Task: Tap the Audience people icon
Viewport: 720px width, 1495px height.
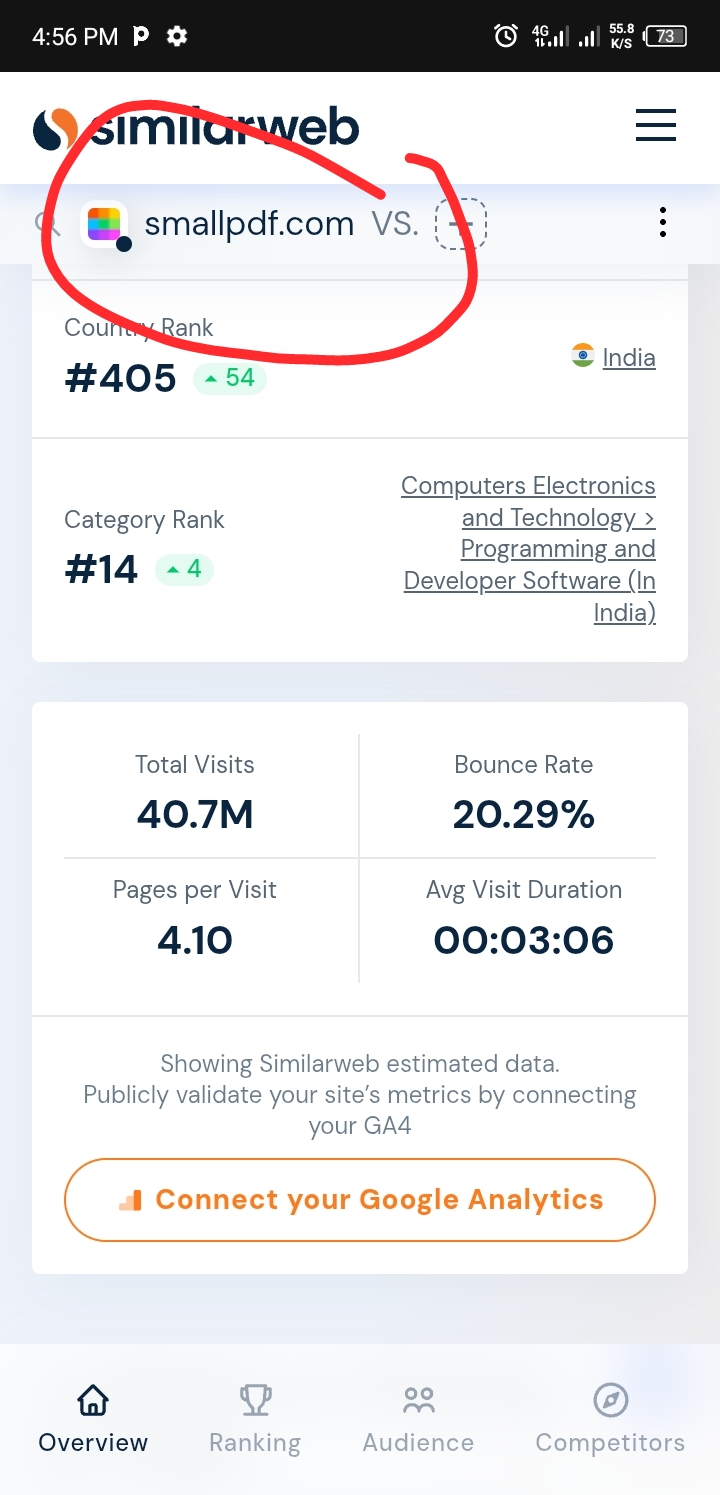Action: [418, 1400]
